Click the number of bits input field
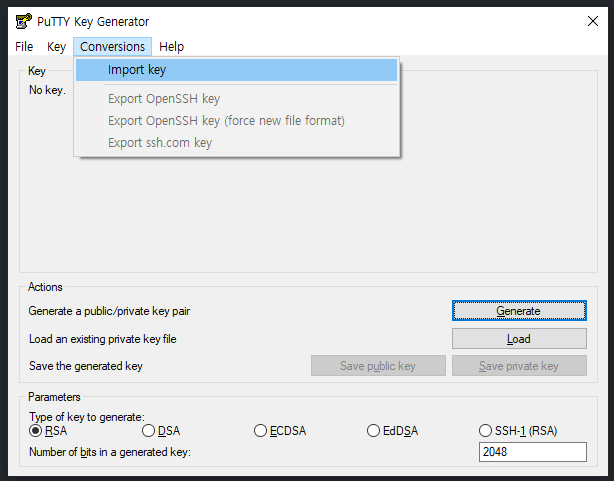 [x=532, y=452]
